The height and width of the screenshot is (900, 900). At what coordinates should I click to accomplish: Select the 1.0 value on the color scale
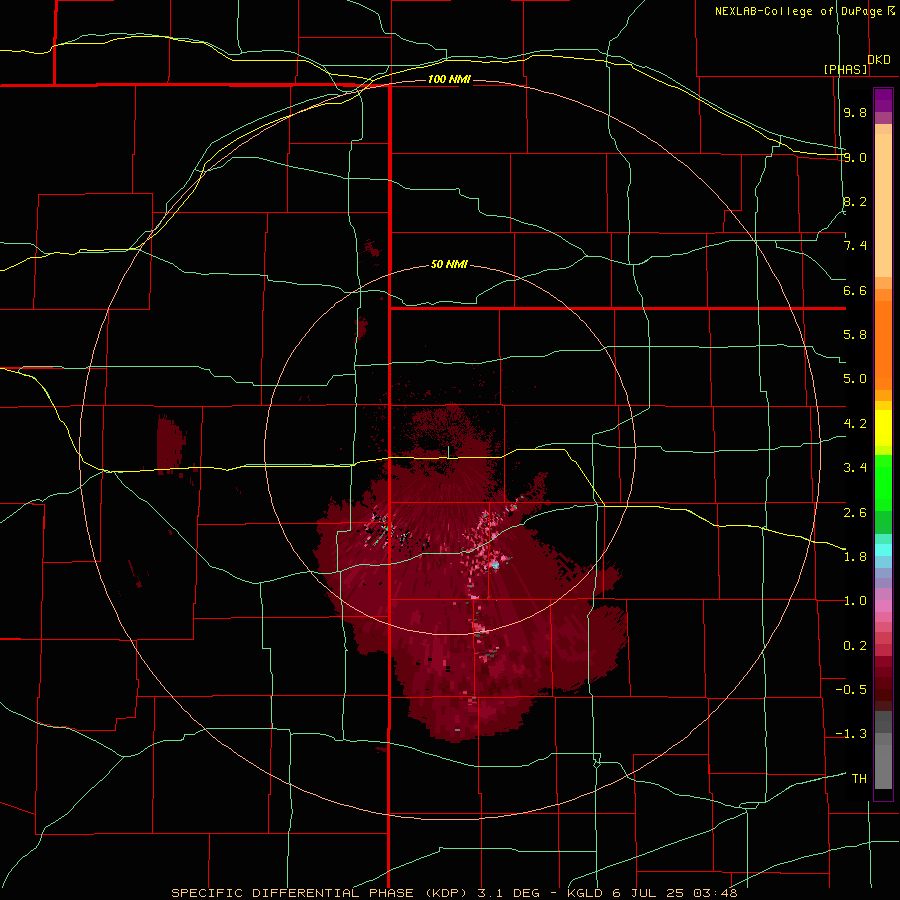[855, 601]
